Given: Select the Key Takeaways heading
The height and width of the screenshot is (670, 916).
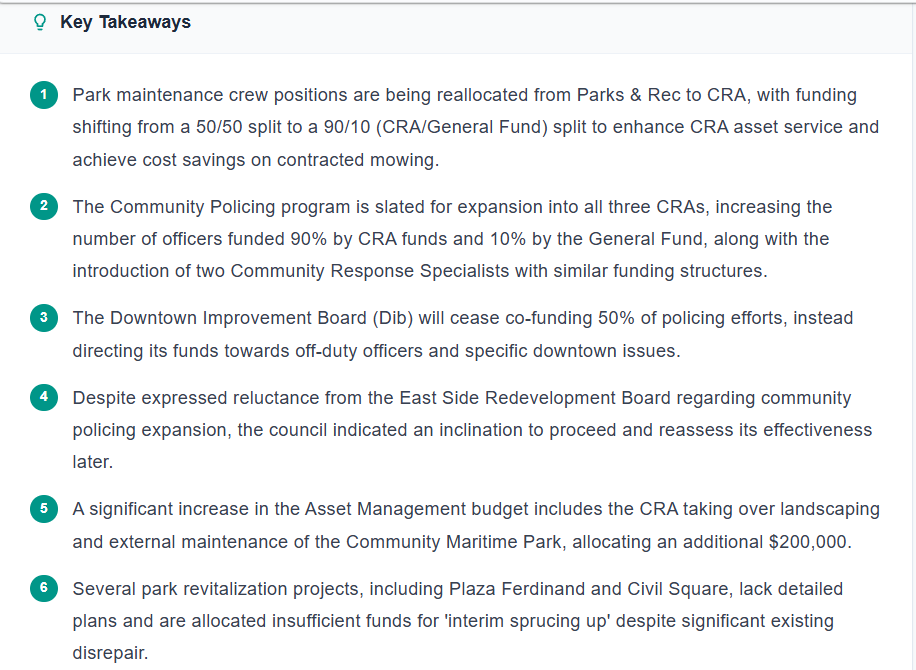Looking at the screenshot, I should pyautogui.click(x=125, y=22).
